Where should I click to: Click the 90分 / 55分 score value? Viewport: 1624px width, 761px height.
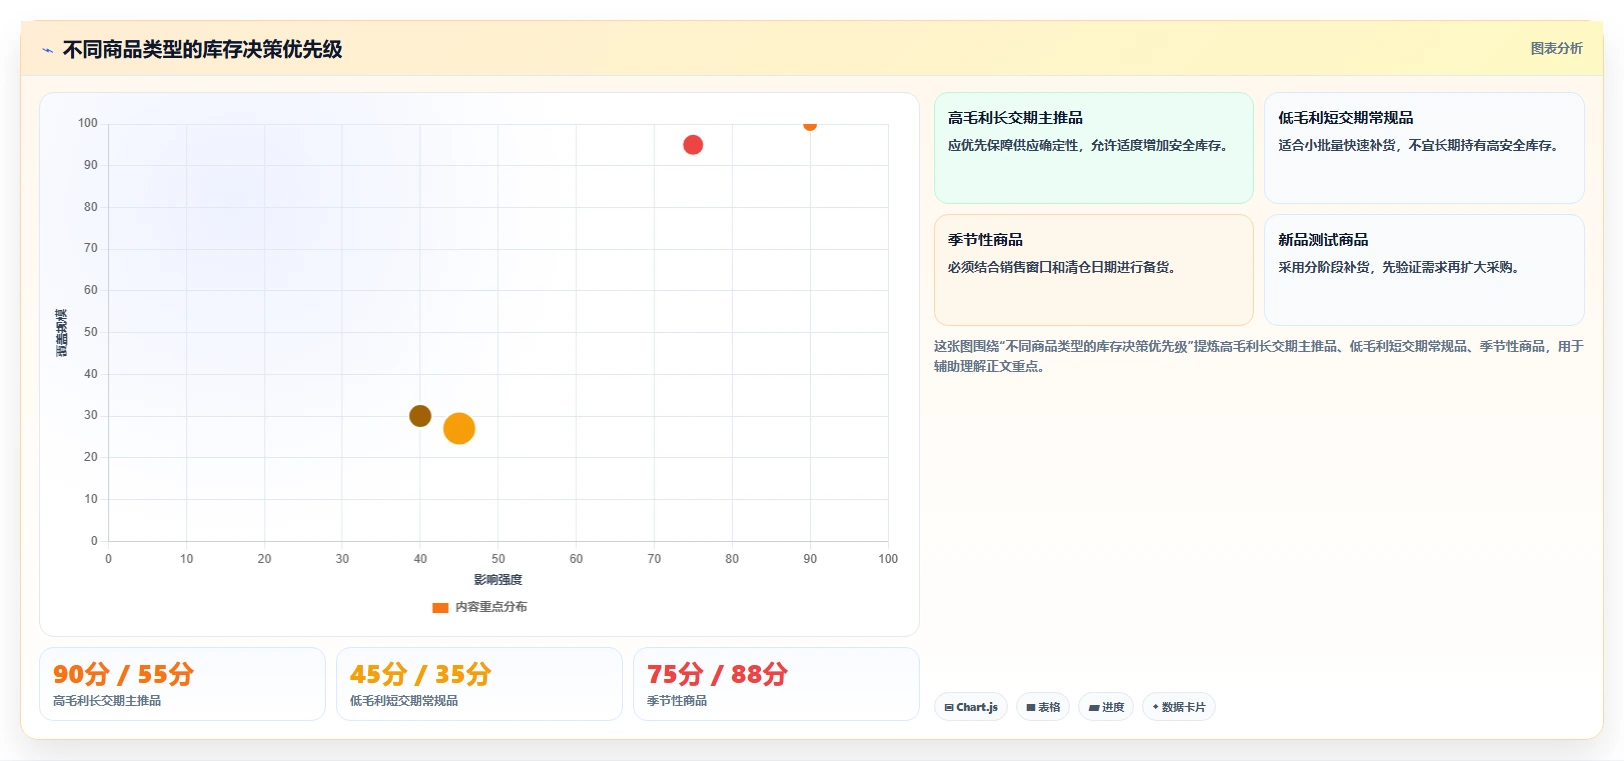click(123, 674)
